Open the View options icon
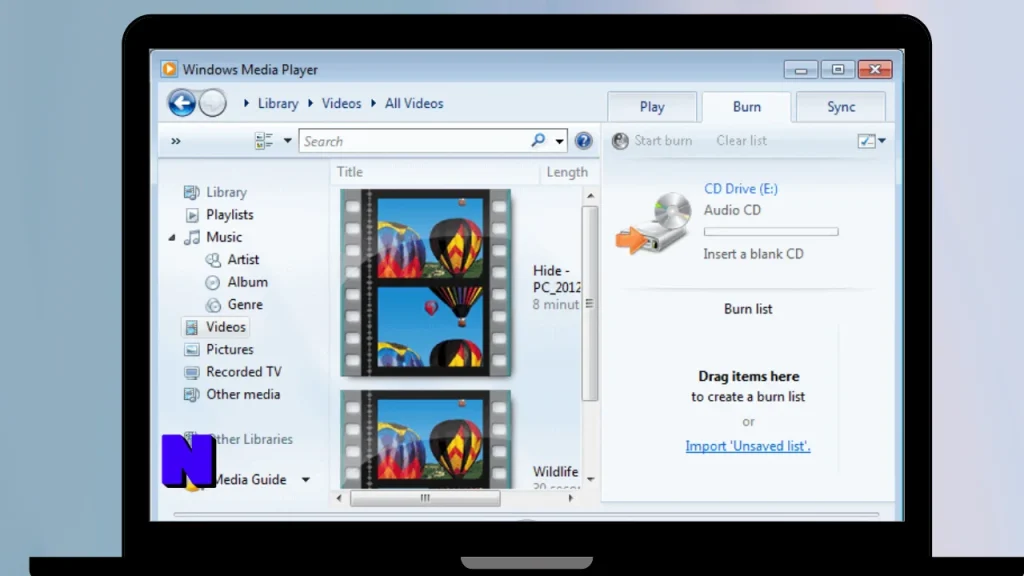The width and height of the screenshot is (1024, 576). [x=264, y=141]
